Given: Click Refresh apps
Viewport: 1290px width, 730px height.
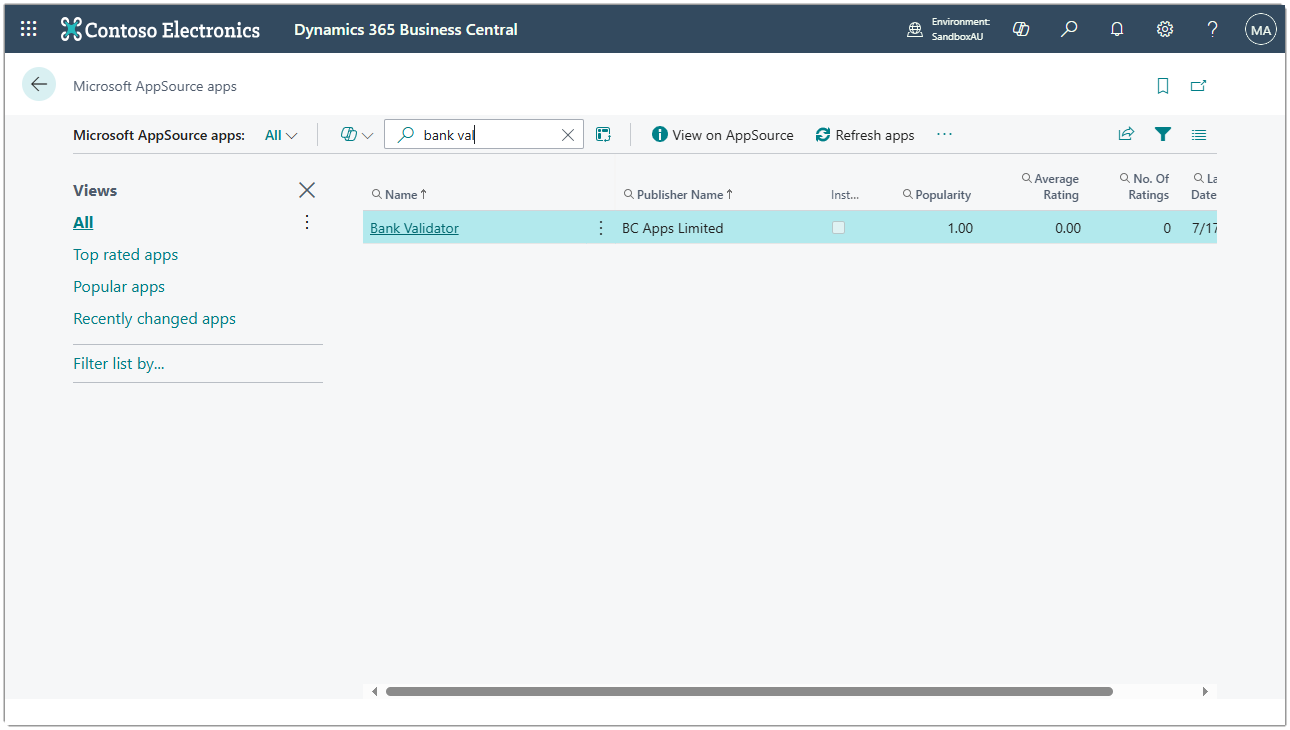Looking at the screenshot, I should 865,135.
